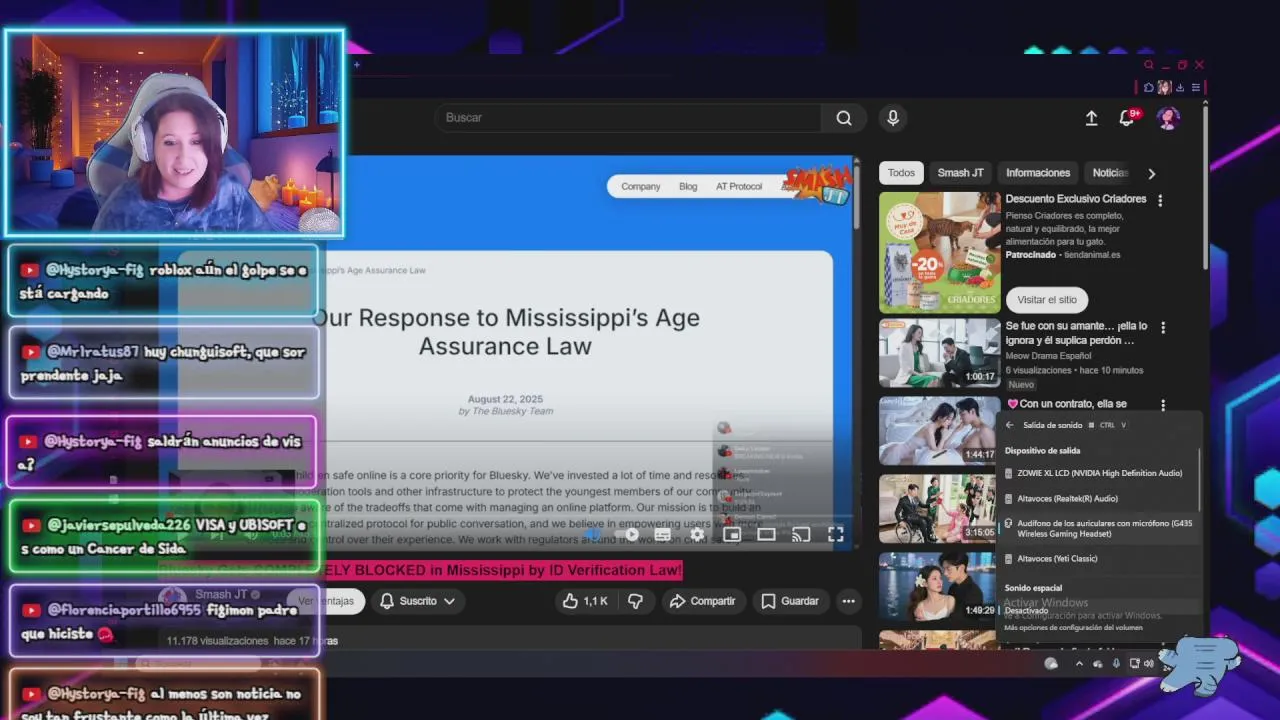Viewport: 1280px width, 720px height.
Task: Open Más opciones de configuración del volumen
Action: tap(1073, 628)
